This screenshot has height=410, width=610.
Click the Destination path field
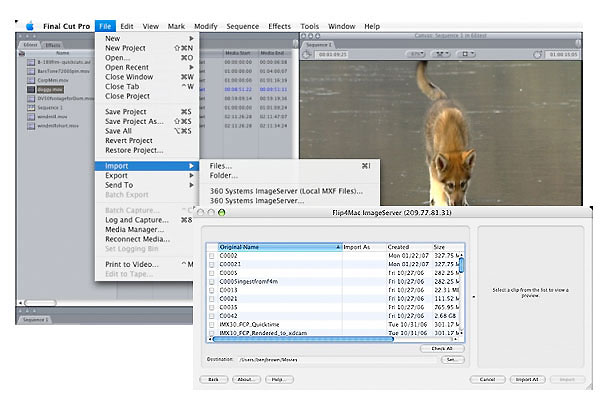coord(337,359)
